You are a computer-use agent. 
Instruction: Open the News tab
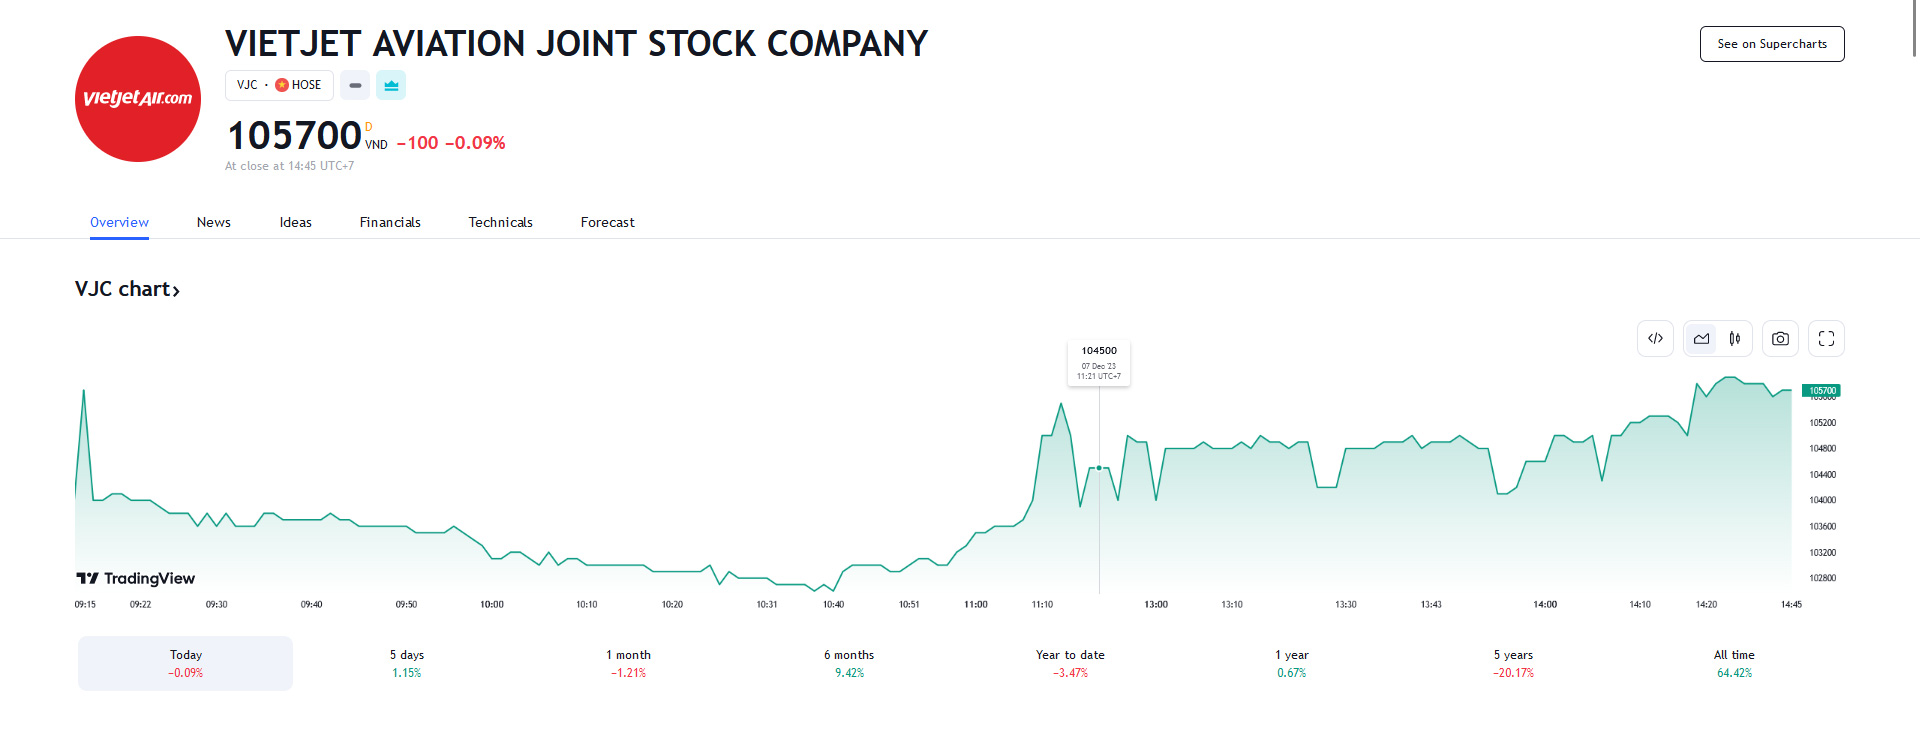click(214, 222)
